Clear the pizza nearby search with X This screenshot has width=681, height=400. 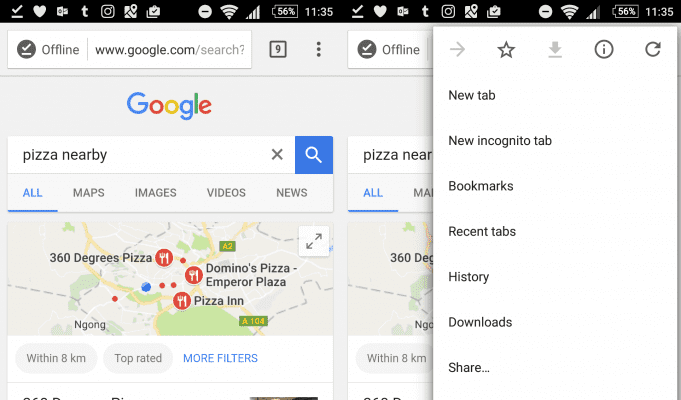(277, 154)
